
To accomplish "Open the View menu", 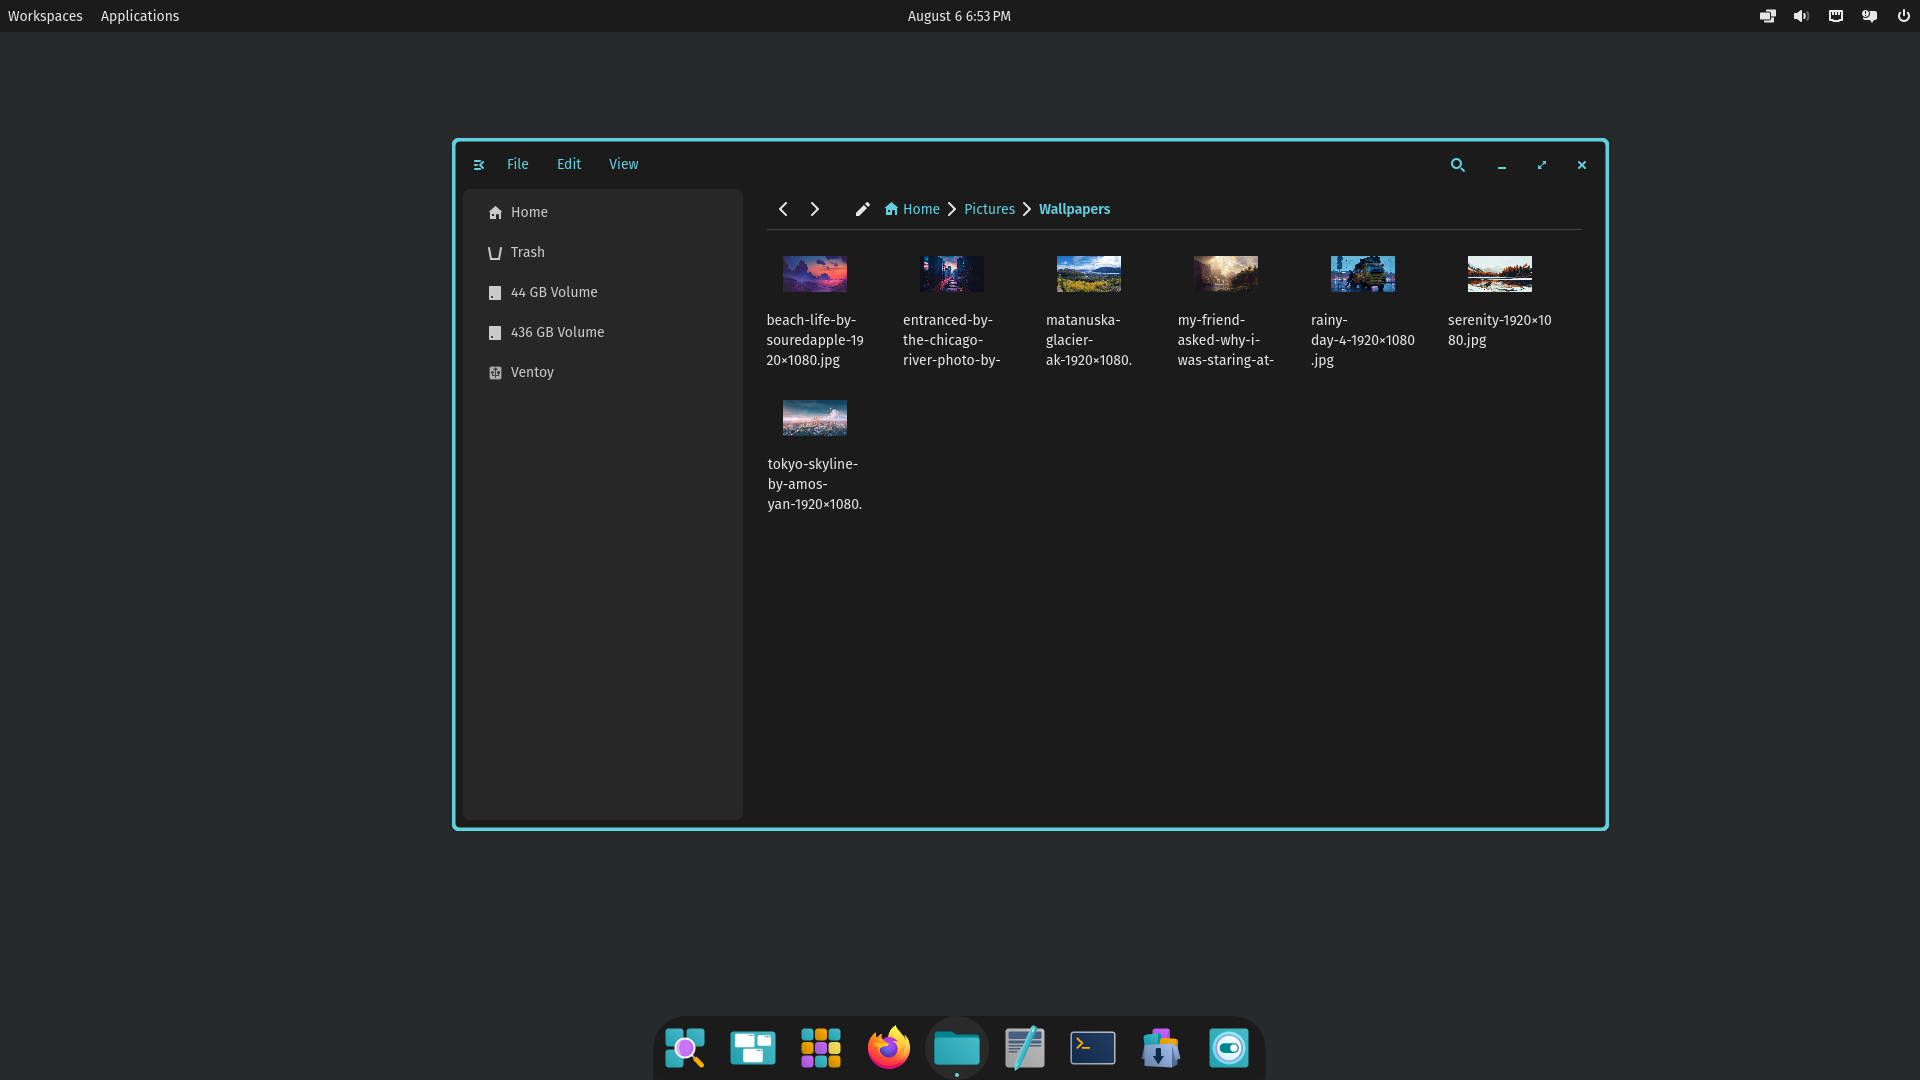I will (623, 164).
